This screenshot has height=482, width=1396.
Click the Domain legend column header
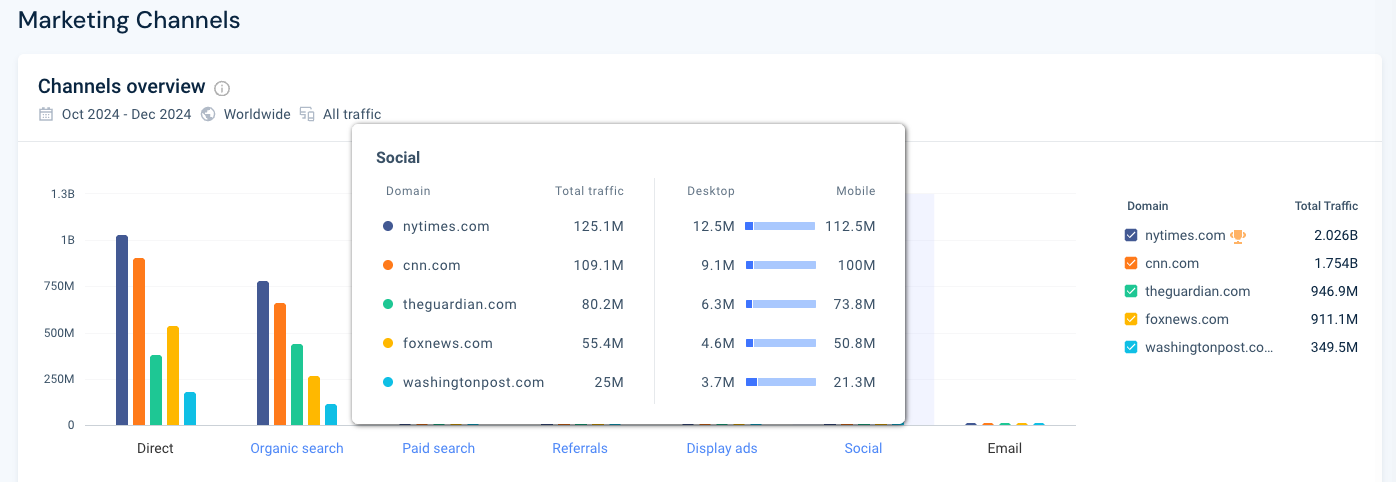[1147, 206]
